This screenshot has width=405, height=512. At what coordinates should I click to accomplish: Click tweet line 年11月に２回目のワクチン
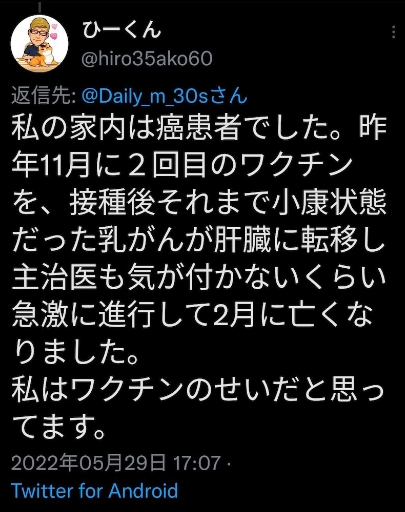click(x=182, y=165)
